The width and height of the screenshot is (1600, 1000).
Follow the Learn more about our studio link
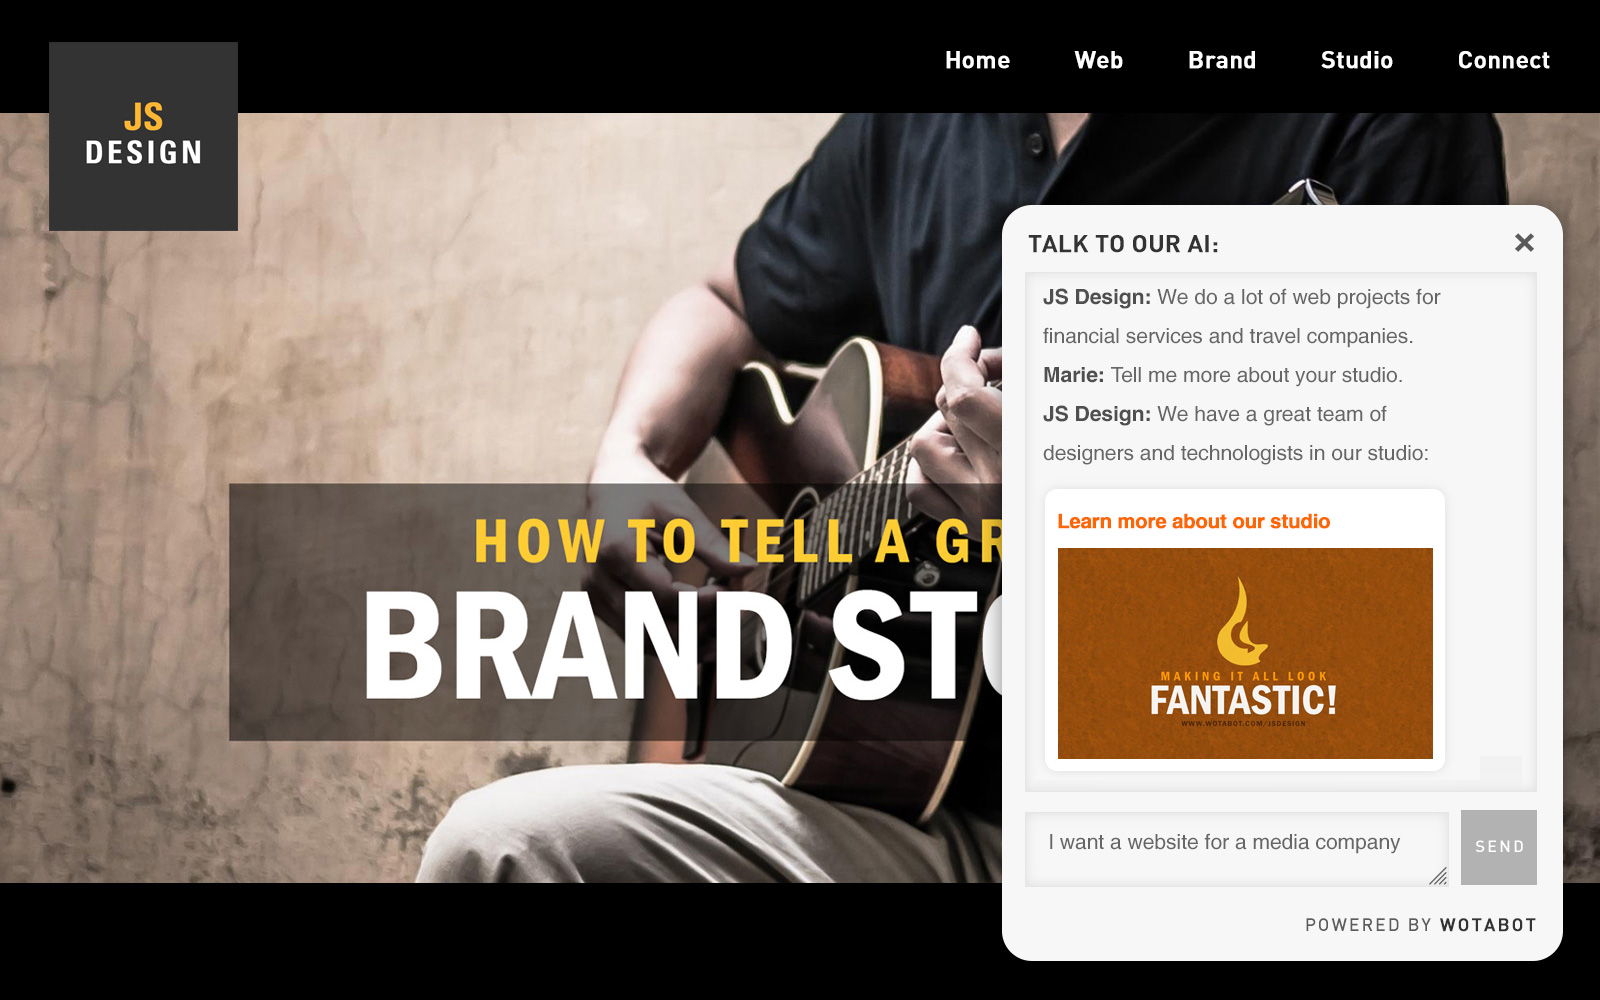click(x=1193, y=521)
